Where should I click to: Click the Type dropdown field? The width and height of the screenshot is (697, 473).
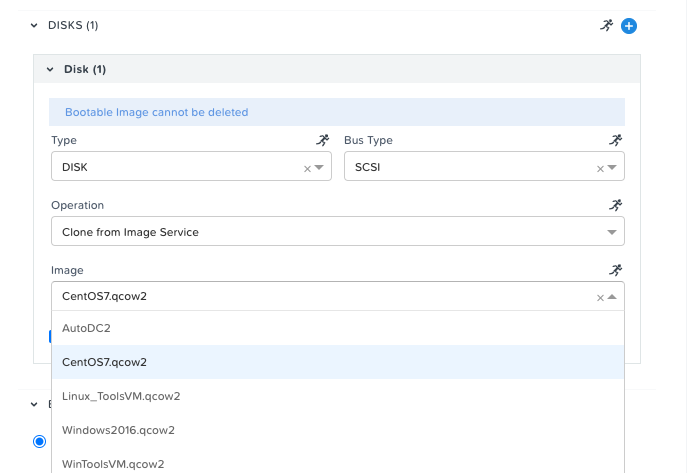point(191,166)
